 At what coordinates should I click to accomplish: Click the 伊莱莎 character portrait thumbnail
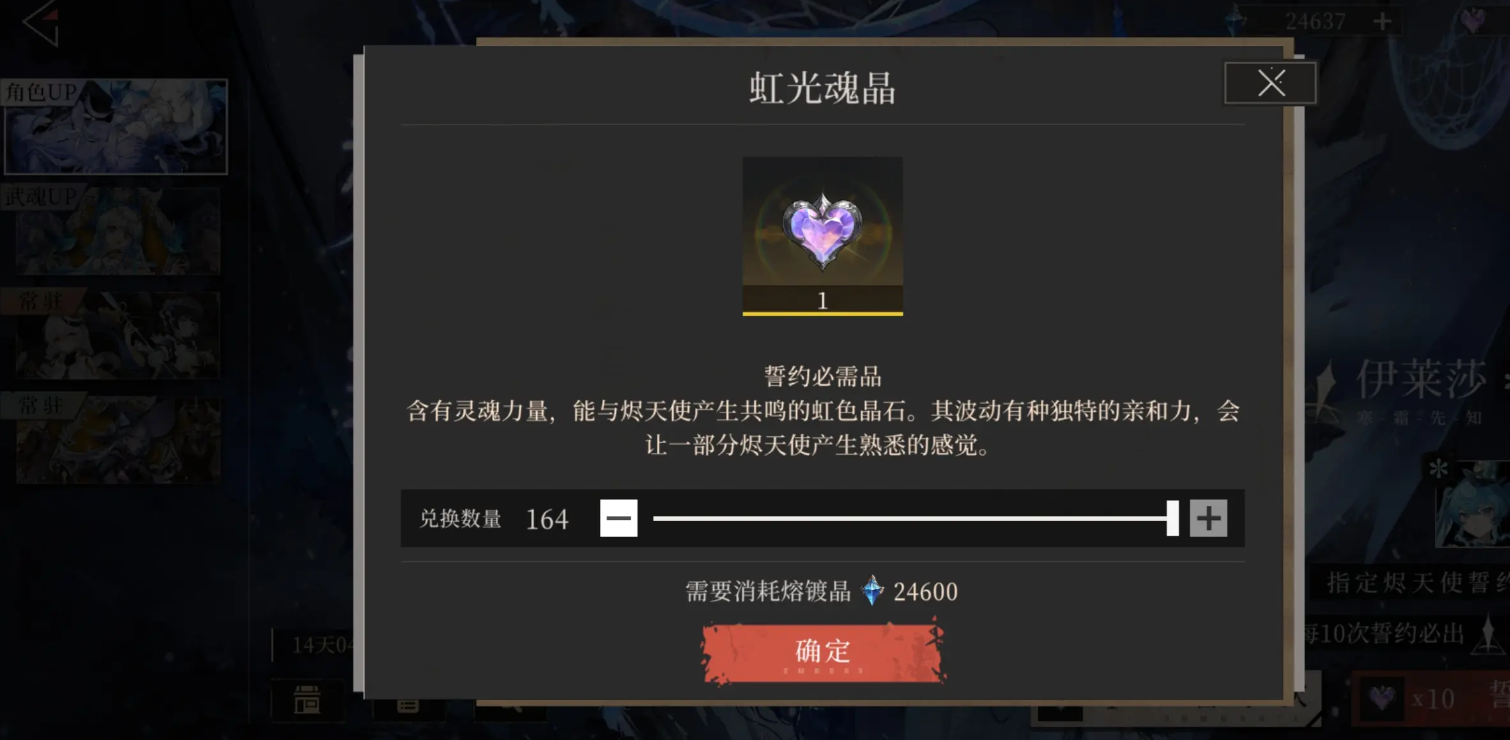tap(1472, 503)
